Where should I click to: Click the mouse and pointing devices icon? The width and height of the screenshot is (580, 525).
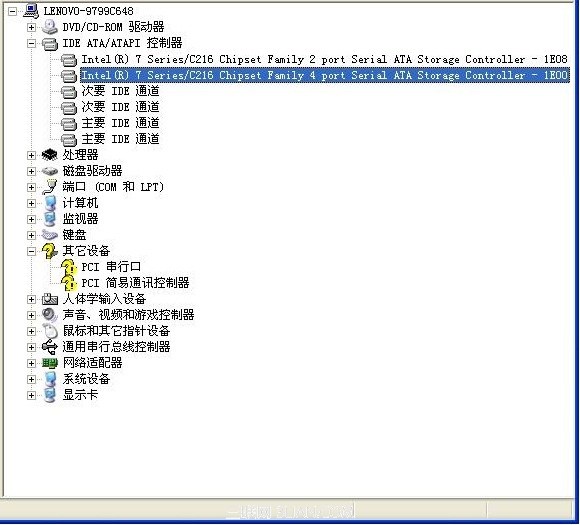click(50, 331)
